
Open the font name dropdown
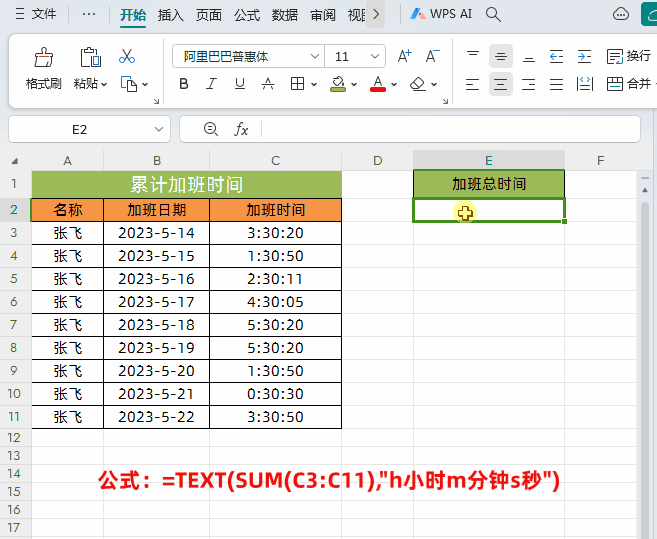click(x=315, y=56)
